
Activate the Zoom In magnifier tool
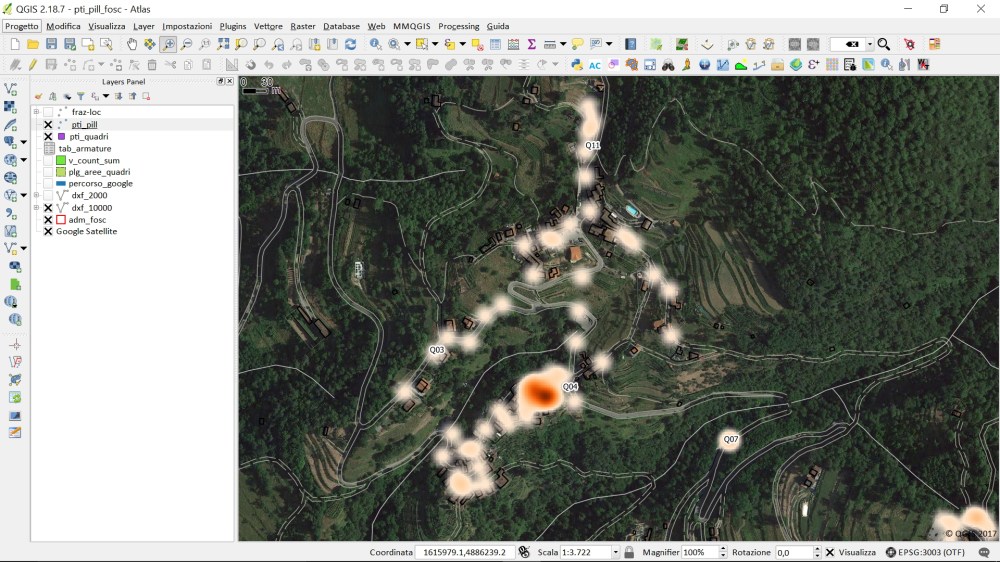[168, 44]
